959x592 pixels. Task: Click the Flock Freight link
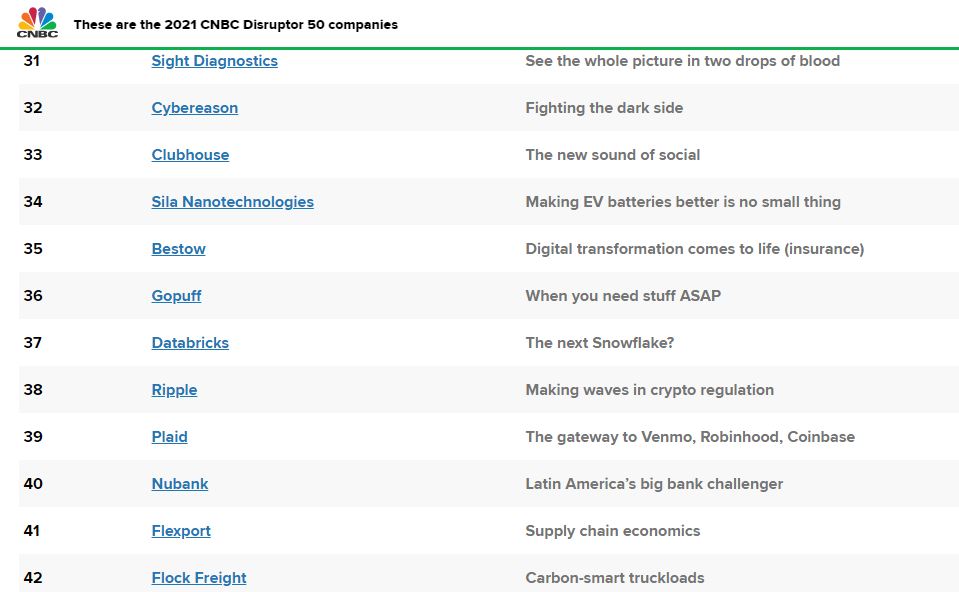tap(199, 578)
